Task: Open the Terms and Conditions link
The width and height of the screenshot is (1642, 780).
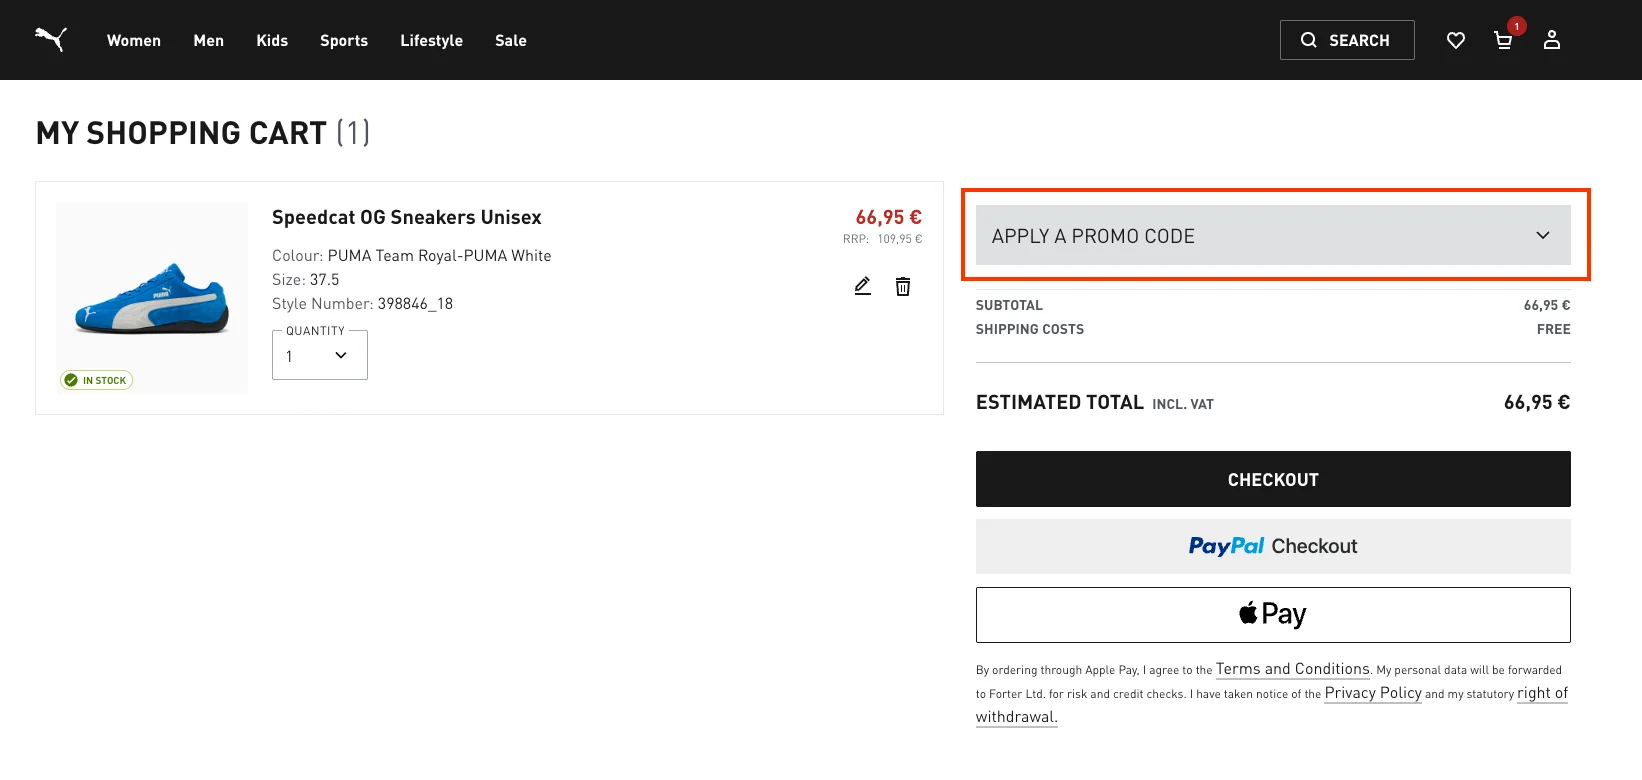Action: pos(1293,669)
